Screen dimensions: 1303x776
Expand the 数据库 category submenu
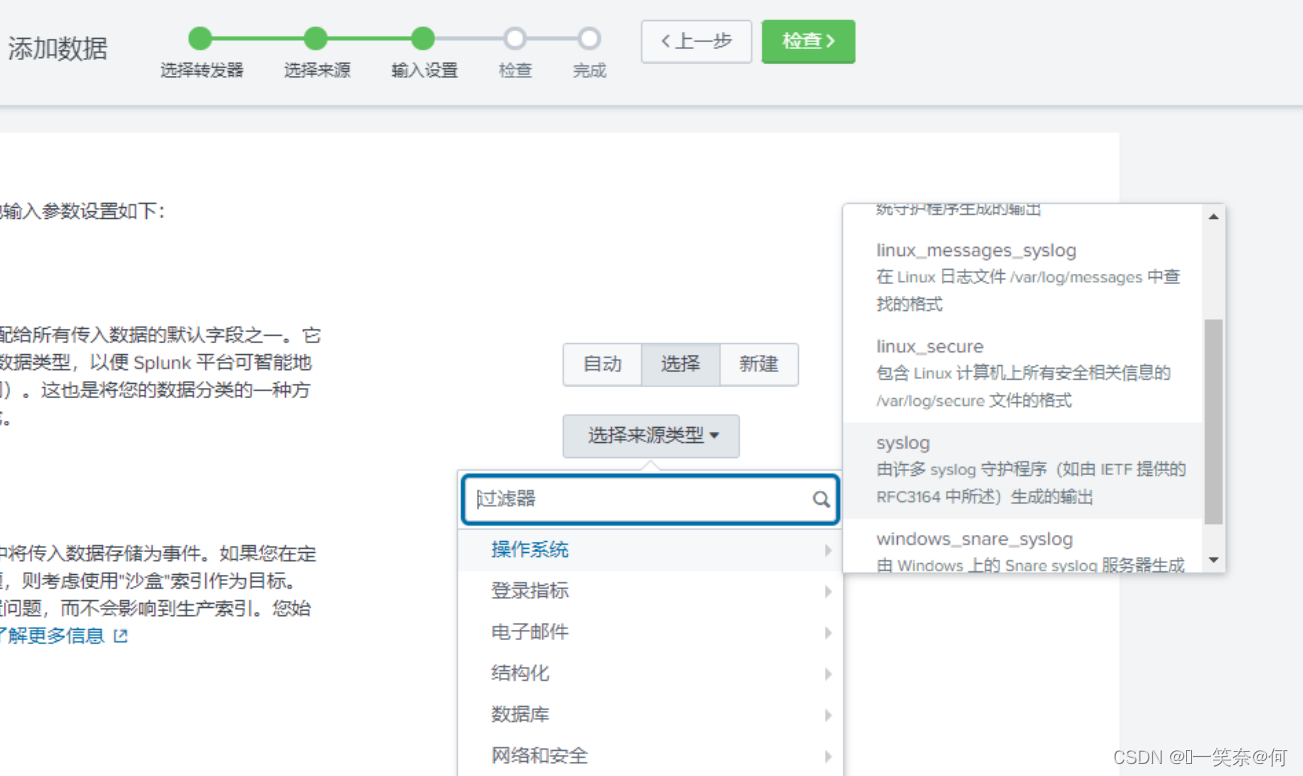[x=650, y=714]
